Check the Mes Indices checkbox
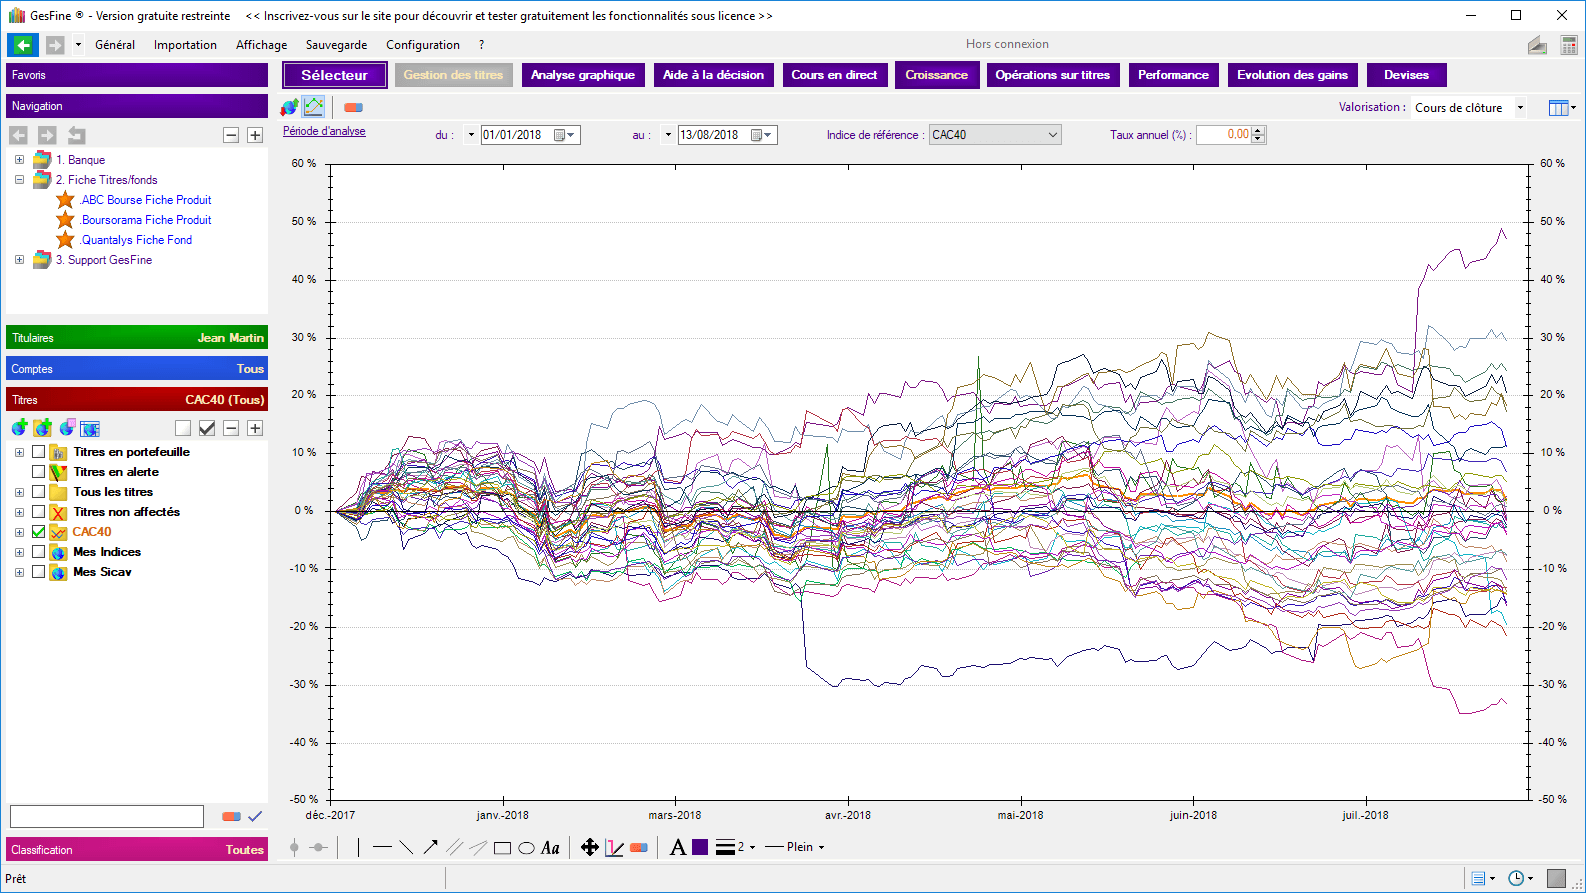The height and width of the screenshot is (893, 1586). click(x=39, y=552)
